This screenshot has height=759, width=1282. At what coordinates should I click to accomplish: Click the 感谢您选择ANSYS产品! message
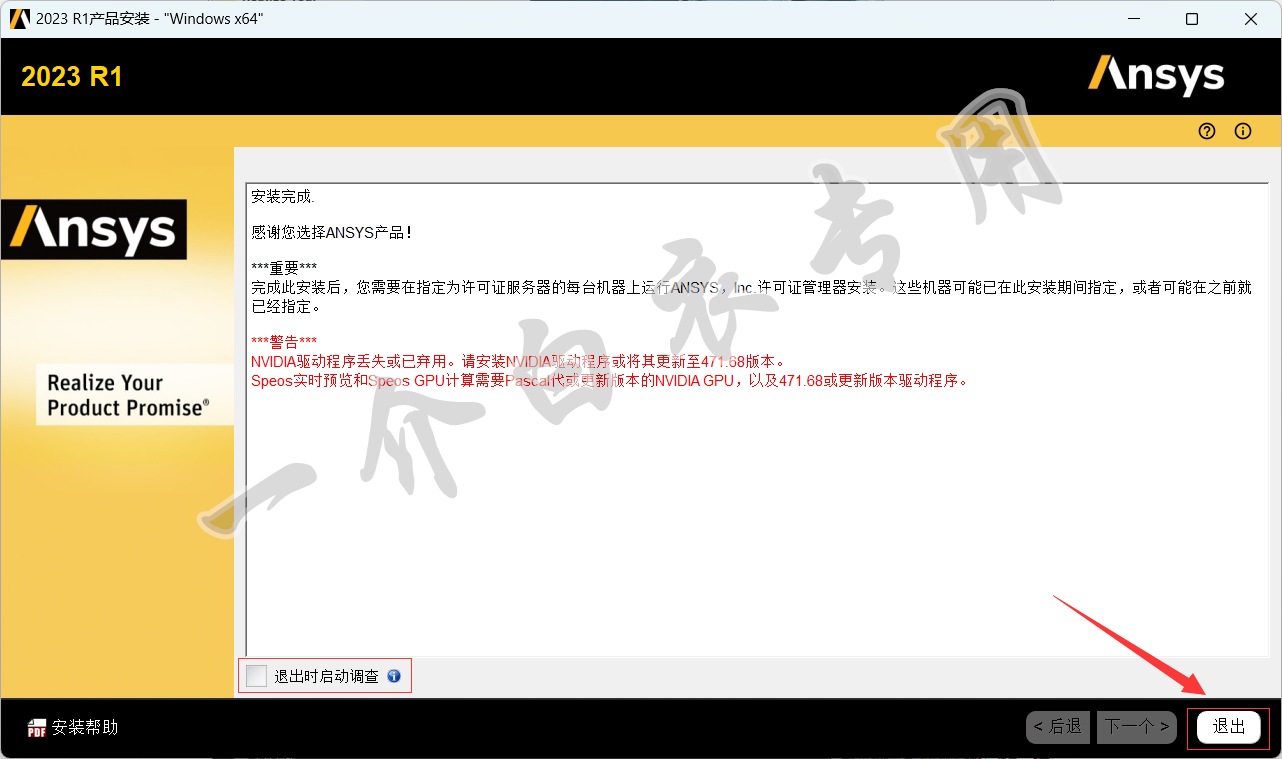332,232
